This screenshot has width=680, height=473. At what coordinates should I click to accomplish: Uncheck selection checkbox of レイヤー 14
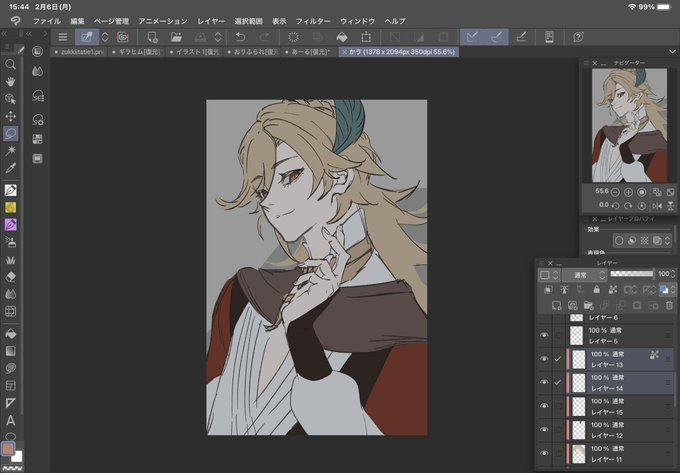[x=558, y=382]
